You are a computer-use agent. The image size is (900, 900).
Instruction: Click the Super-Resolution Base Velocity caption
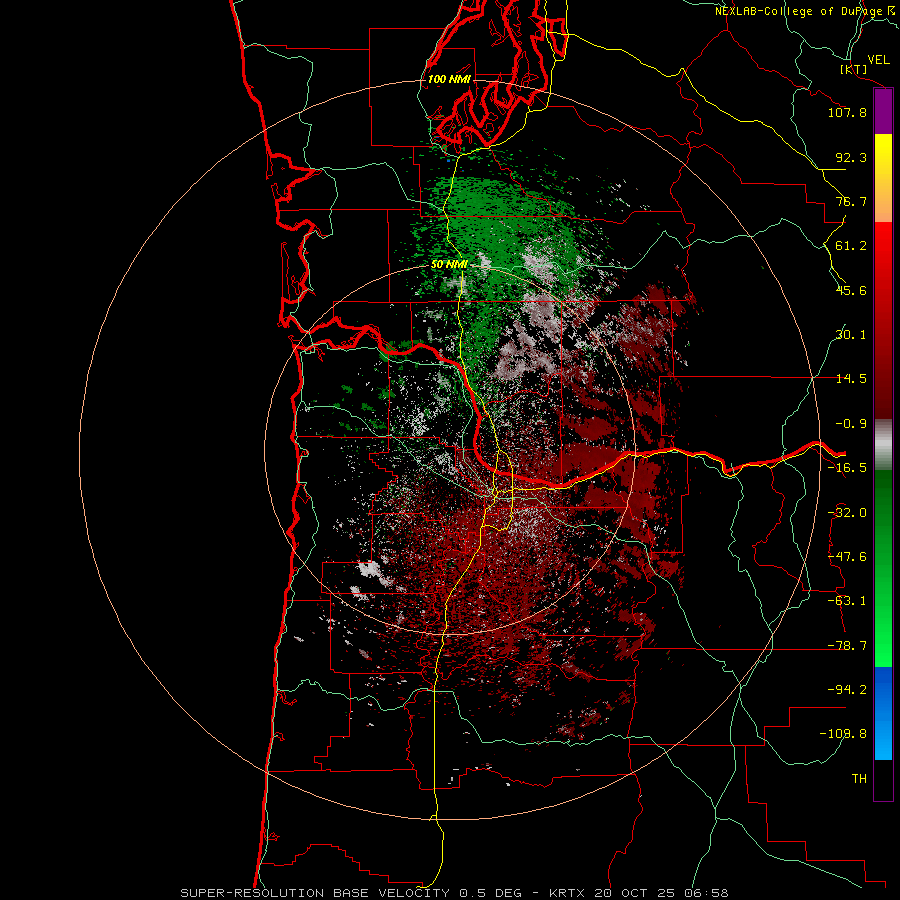[455, 893]
